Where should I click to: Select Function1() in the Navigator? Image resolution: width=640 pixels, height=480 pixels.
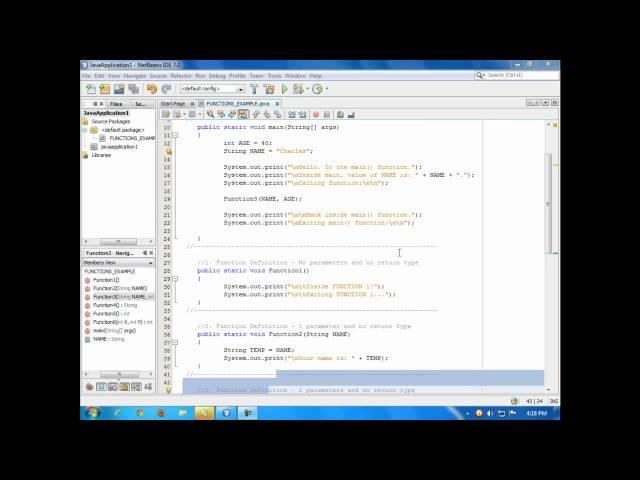106,280
